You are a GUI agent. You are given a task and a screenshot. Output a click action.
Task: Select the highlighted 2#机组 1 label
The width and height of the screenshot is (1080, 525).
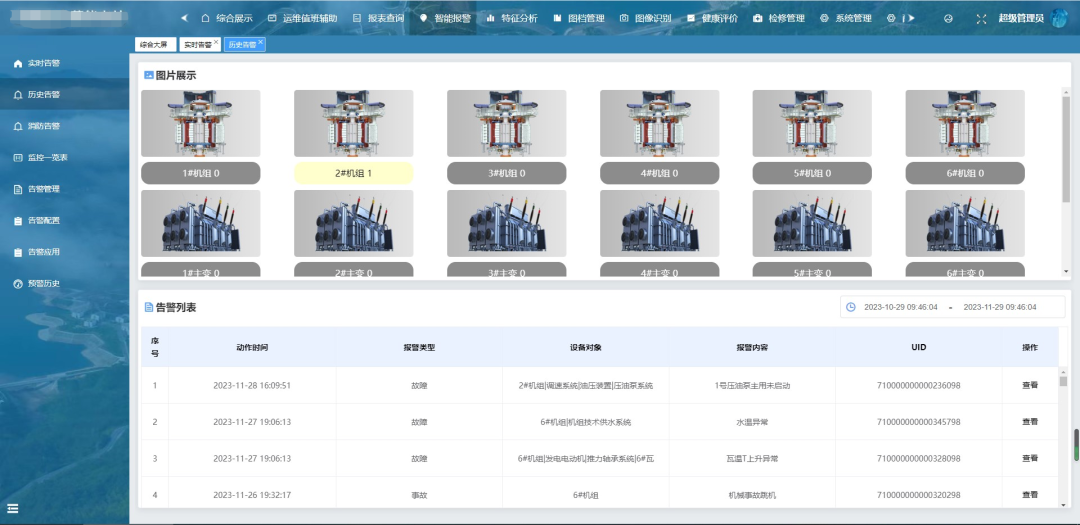click(353, 173)
